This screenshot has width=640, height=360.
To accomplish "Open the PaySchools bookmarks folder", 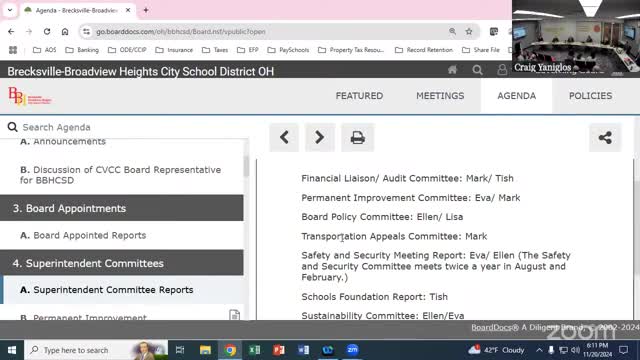I will 288,50.
